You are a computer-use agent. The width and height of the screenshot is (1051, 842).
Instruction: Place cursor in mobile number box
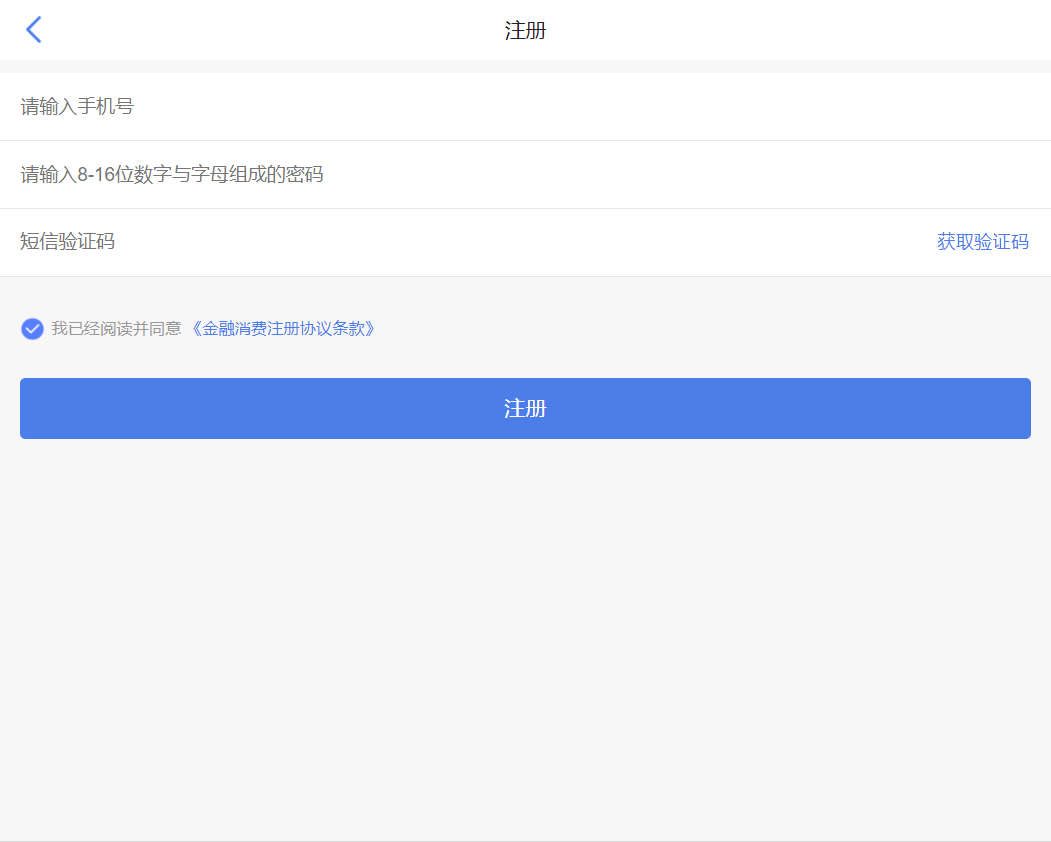pyautogui.click(x=400, y=107)
